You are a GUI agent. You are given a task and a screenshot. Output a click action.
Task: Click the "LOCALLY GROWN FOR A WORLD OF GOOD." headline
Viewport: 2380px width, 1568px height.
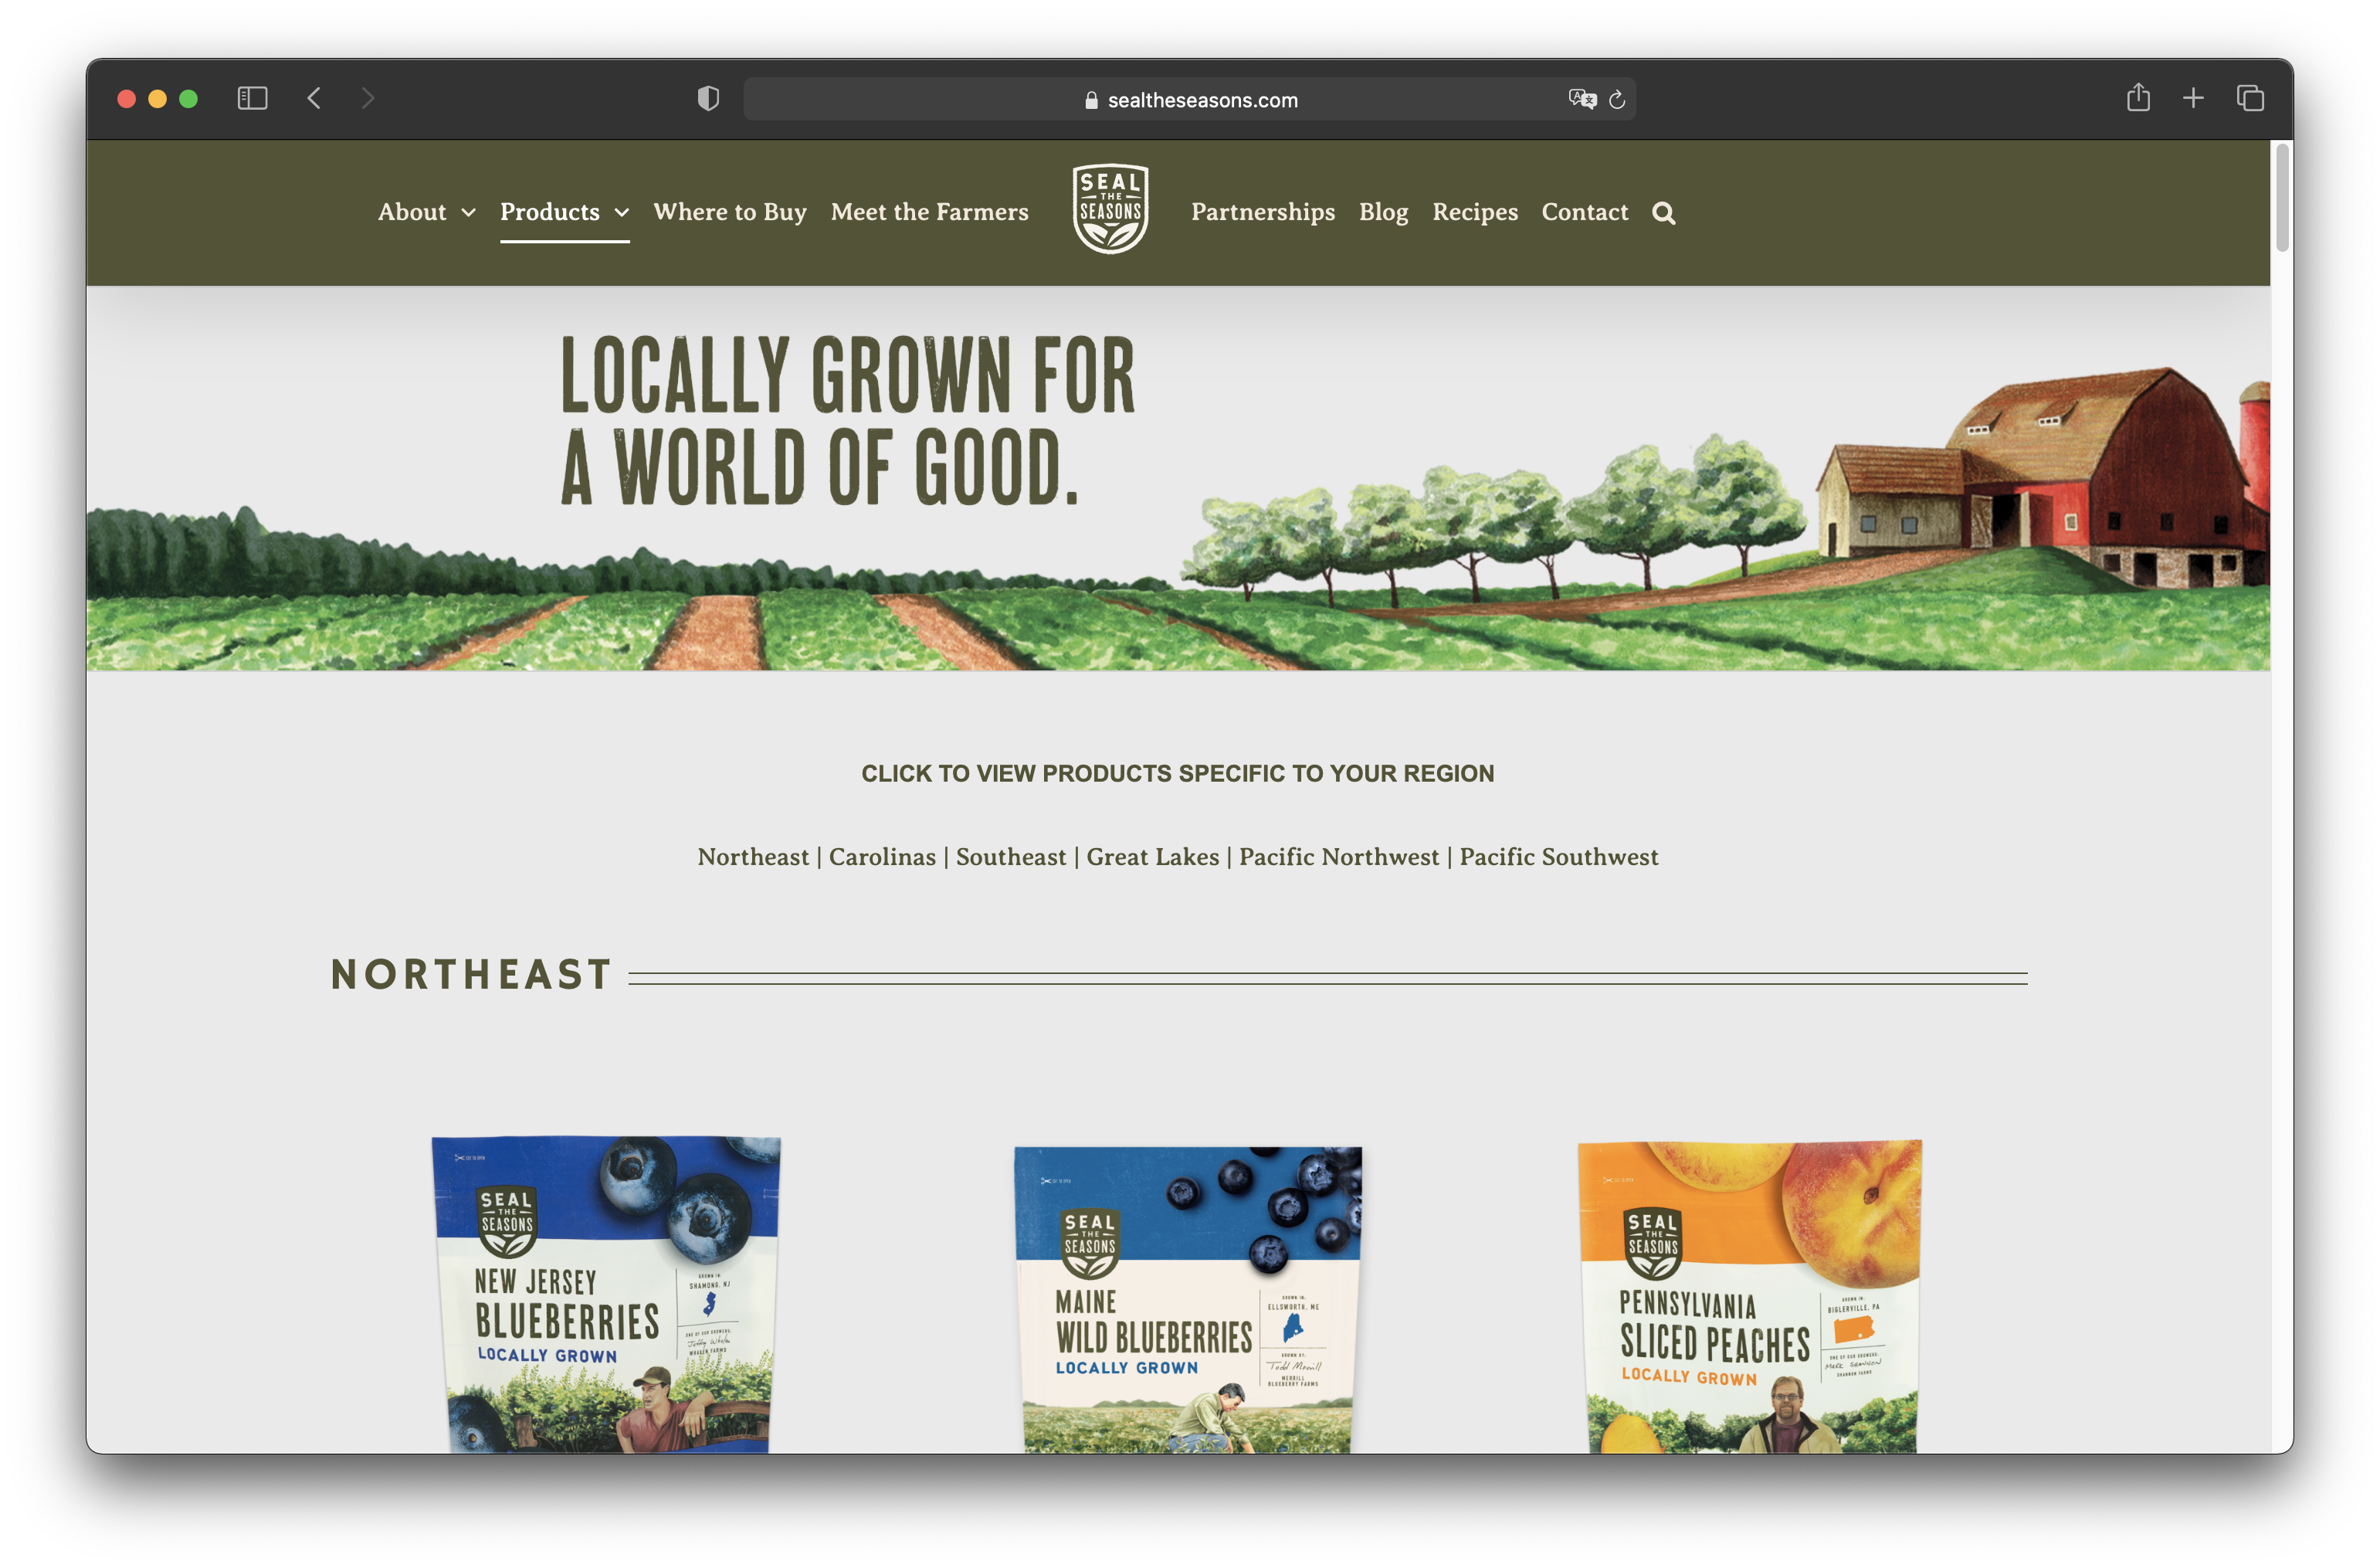point(848,420)
